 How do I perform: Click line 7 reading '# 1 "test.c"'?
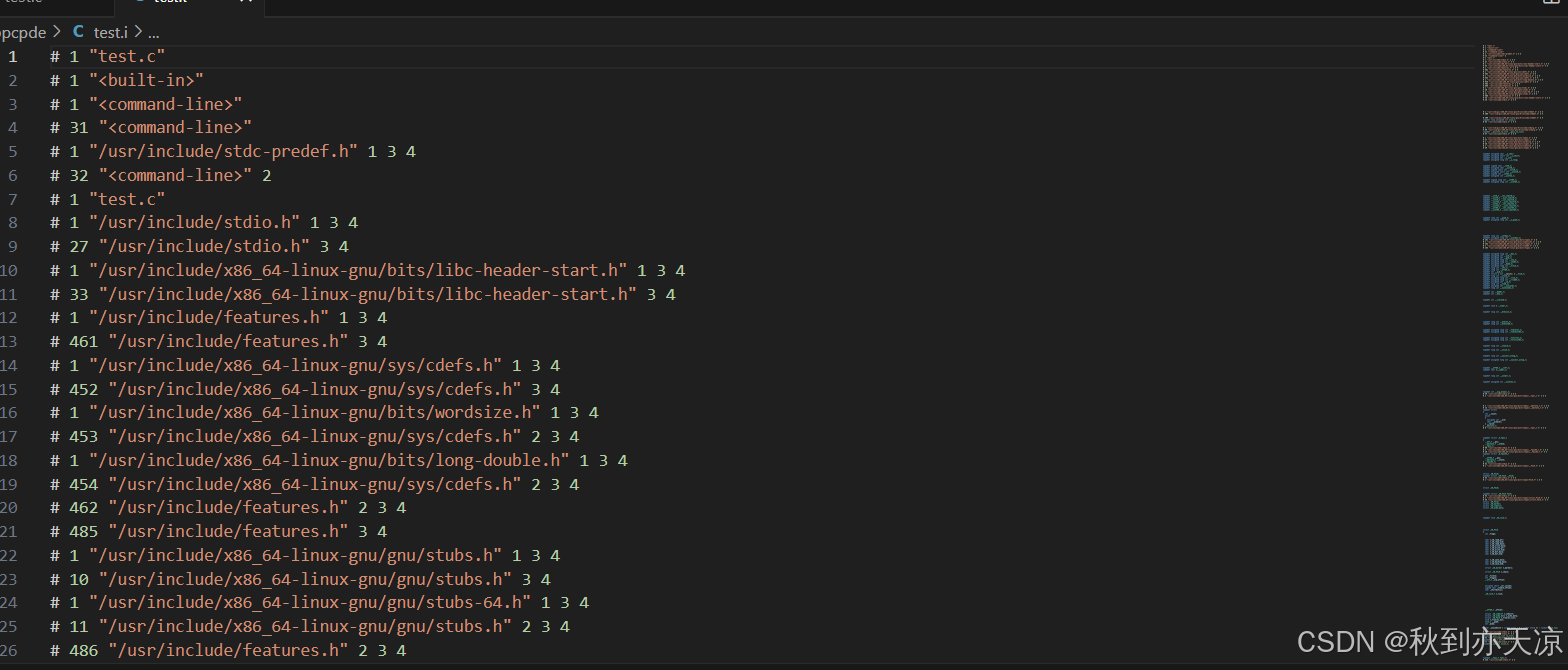(107, 199)
